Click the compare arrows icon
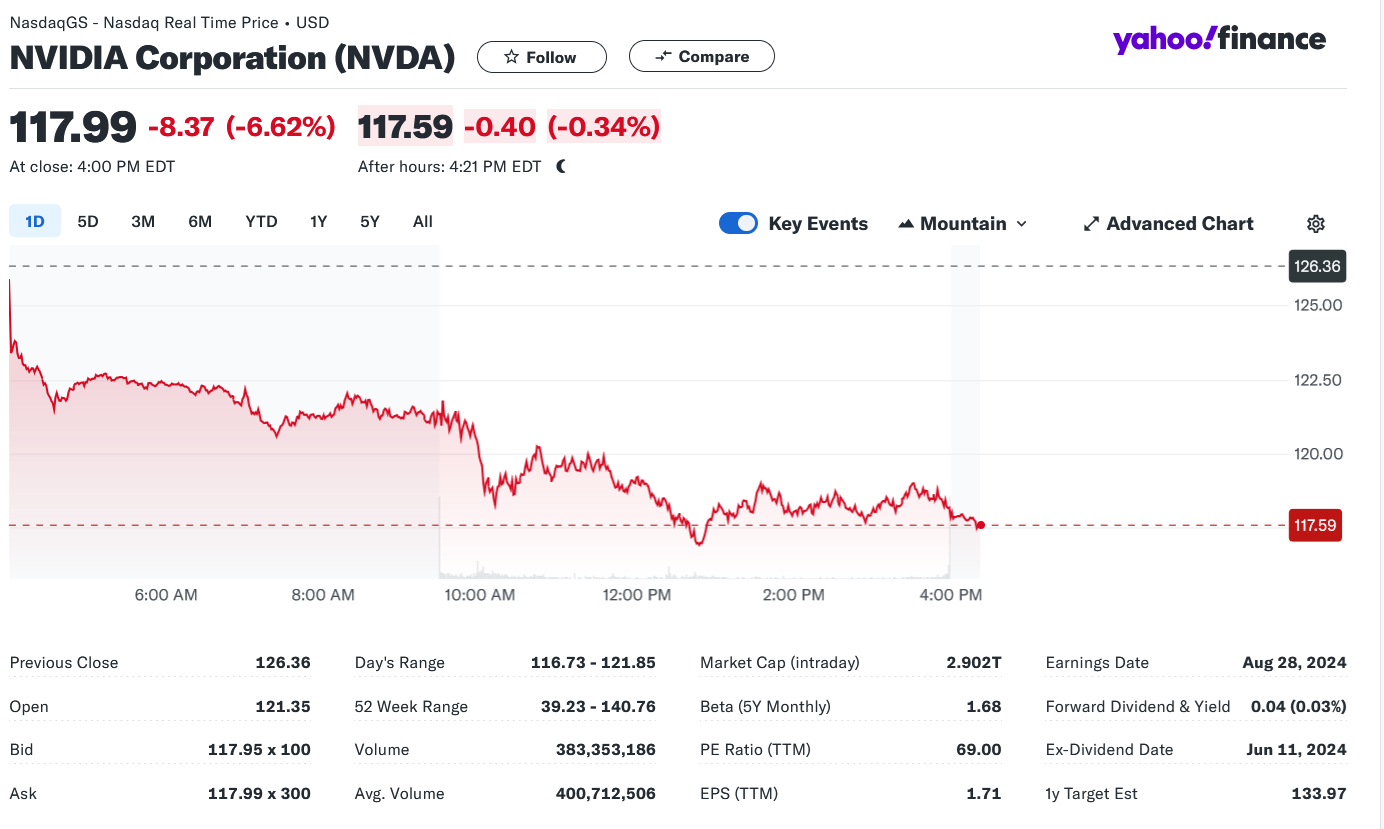 pos(663,57)
